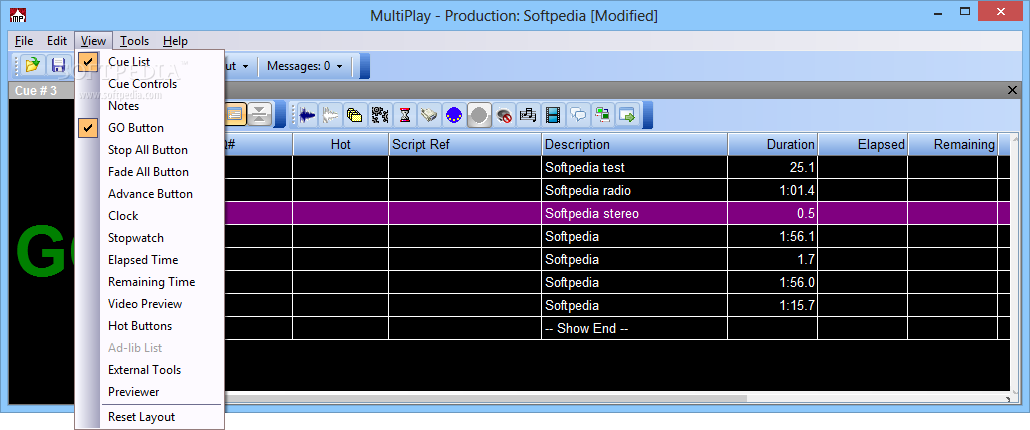Click the speech bubbles message icon
This screenshot has width=1030, height=430.
pos(578,116)
